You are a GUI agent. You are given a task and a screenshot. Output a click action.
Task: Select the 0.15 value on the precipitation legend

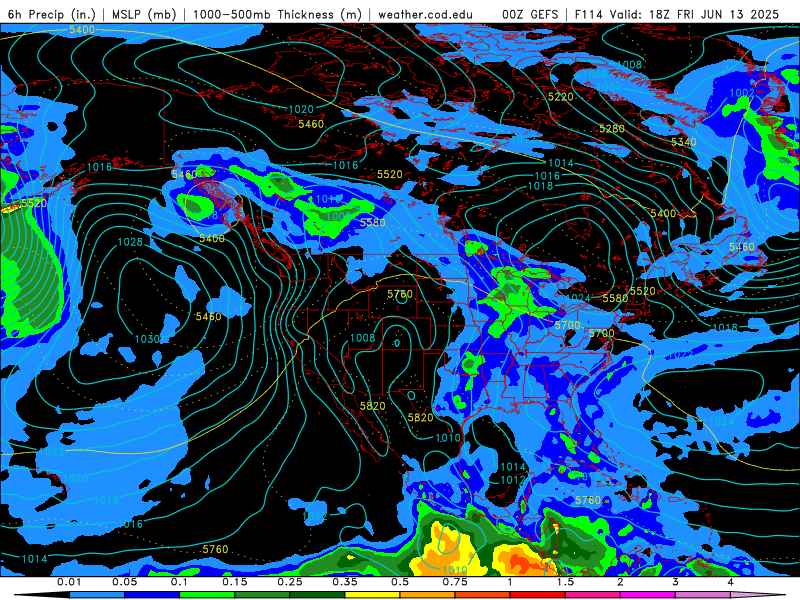tap(234, 582)
